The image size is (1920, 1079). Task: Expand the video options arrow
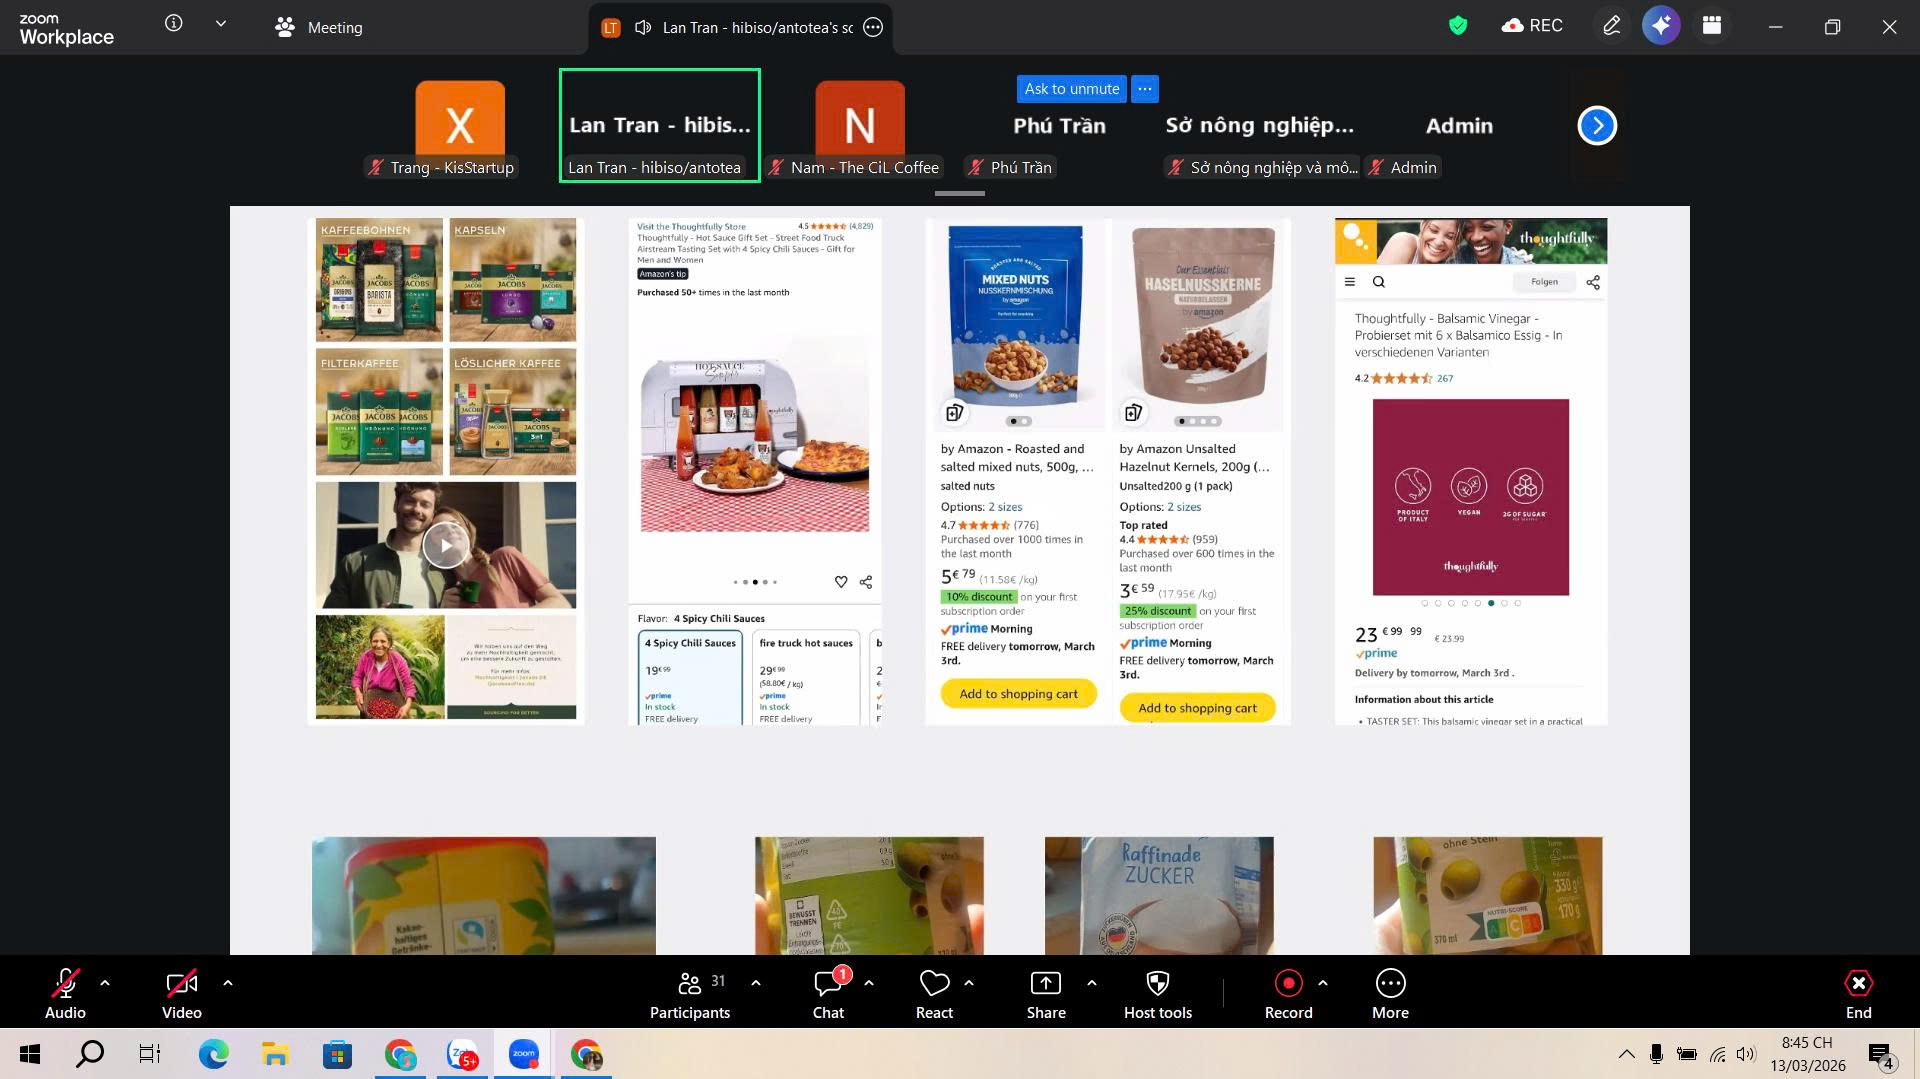[x=228, y=983]
